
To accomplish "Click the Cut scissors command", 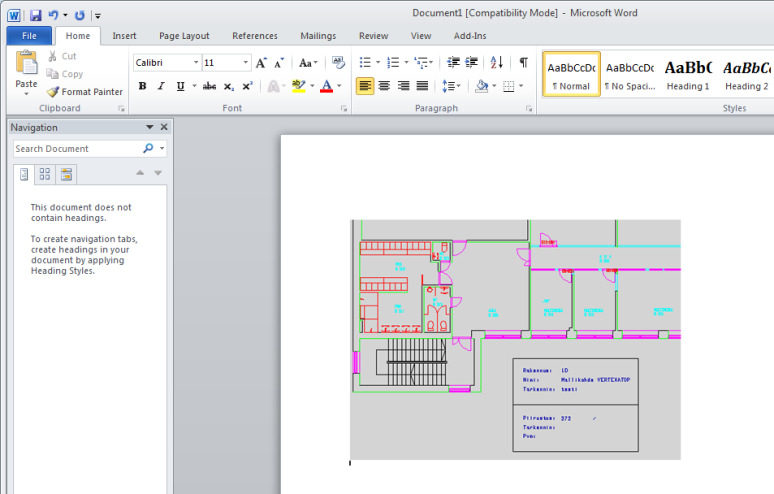I will (62, 56).
